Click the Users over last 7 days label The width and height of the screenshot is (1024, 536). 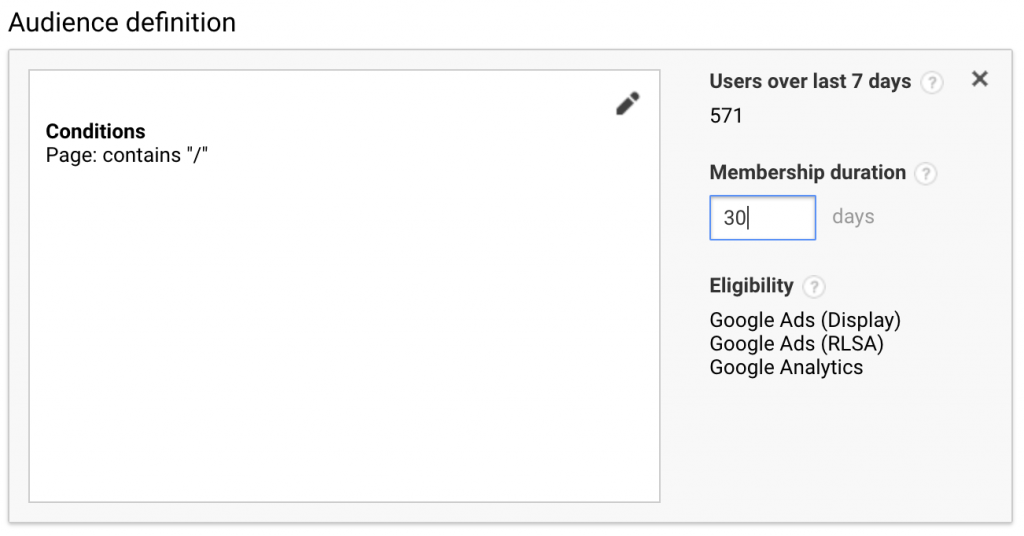click(x=810, y=82)
